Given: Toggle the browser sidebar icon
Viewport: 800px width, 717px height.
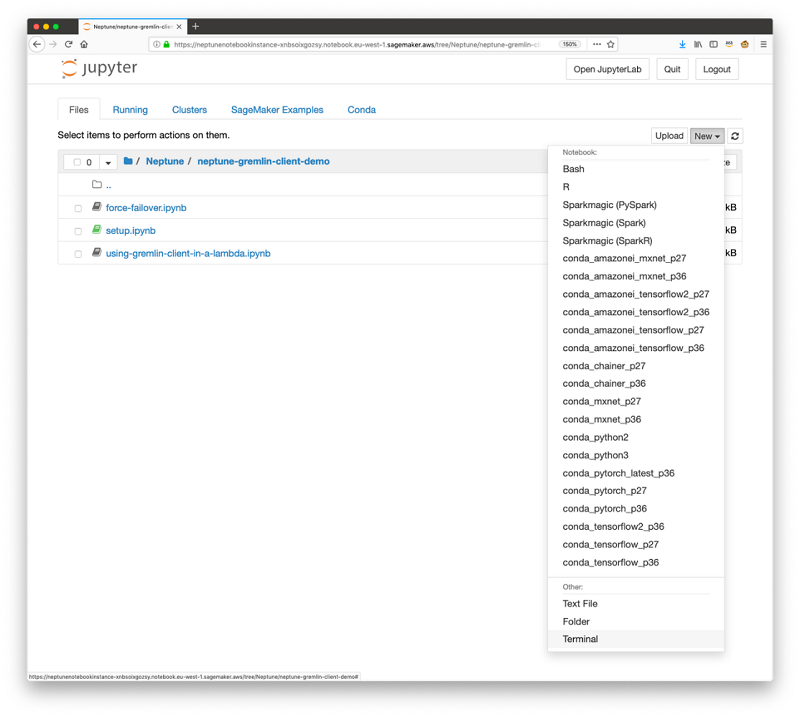Looking at the screenshot, I should point(713,44).
